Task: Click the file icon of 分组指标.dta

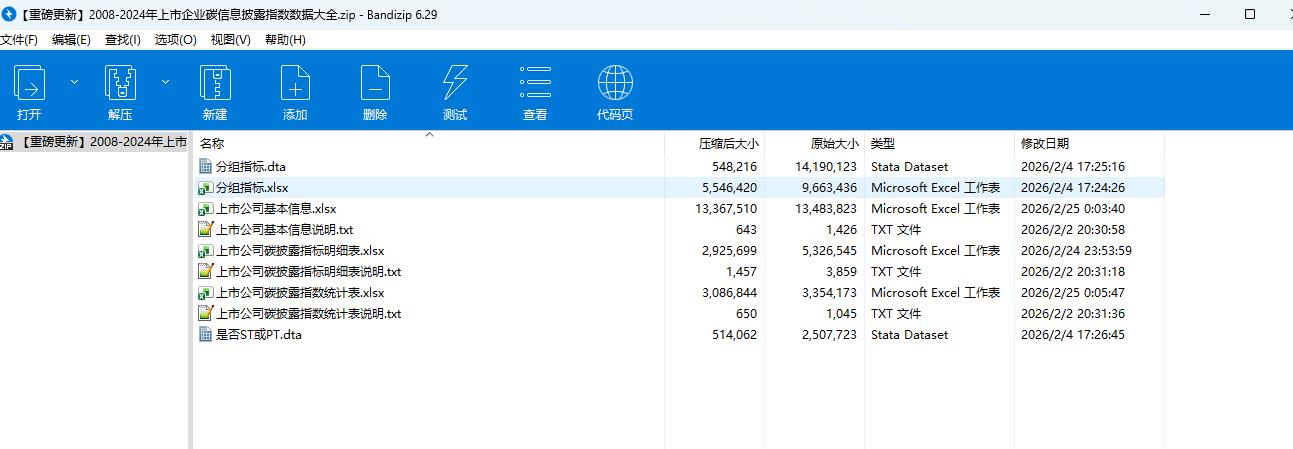Action: tap(206, 166)
